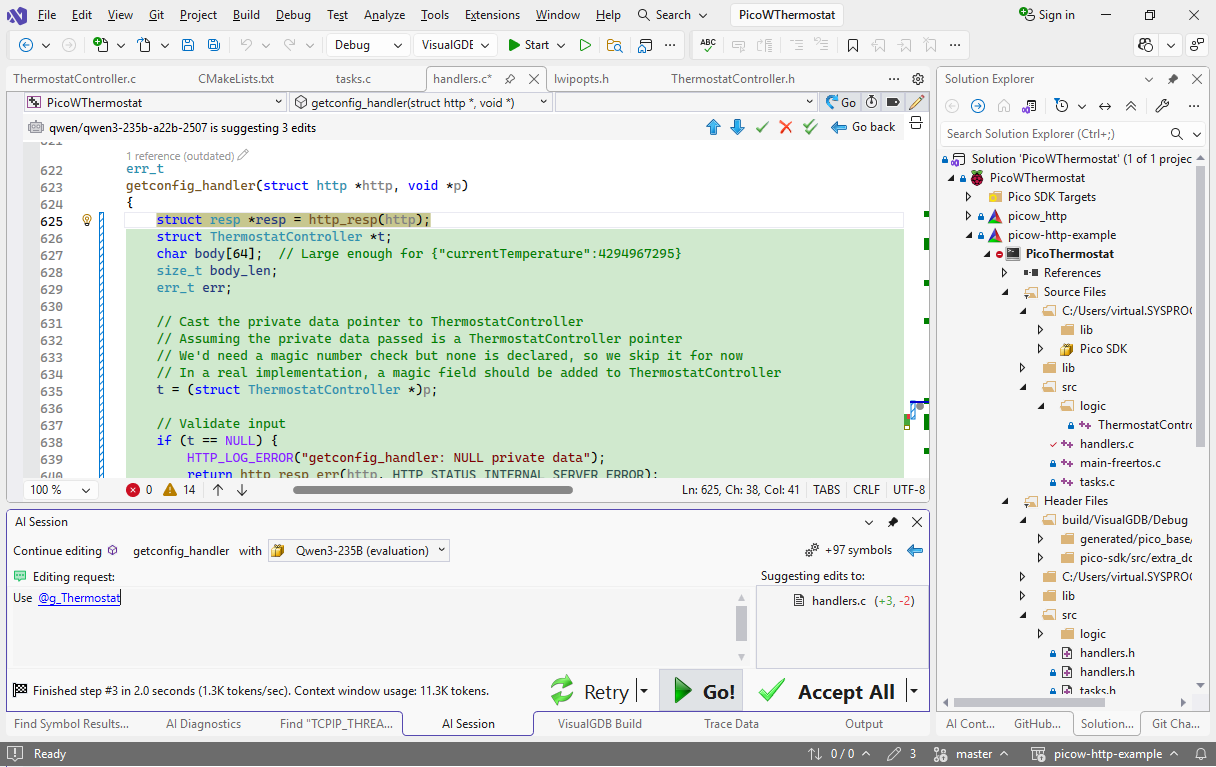The image size is (1216, 767).
Task: Open the Analyze menu
Action: [384, 15]
